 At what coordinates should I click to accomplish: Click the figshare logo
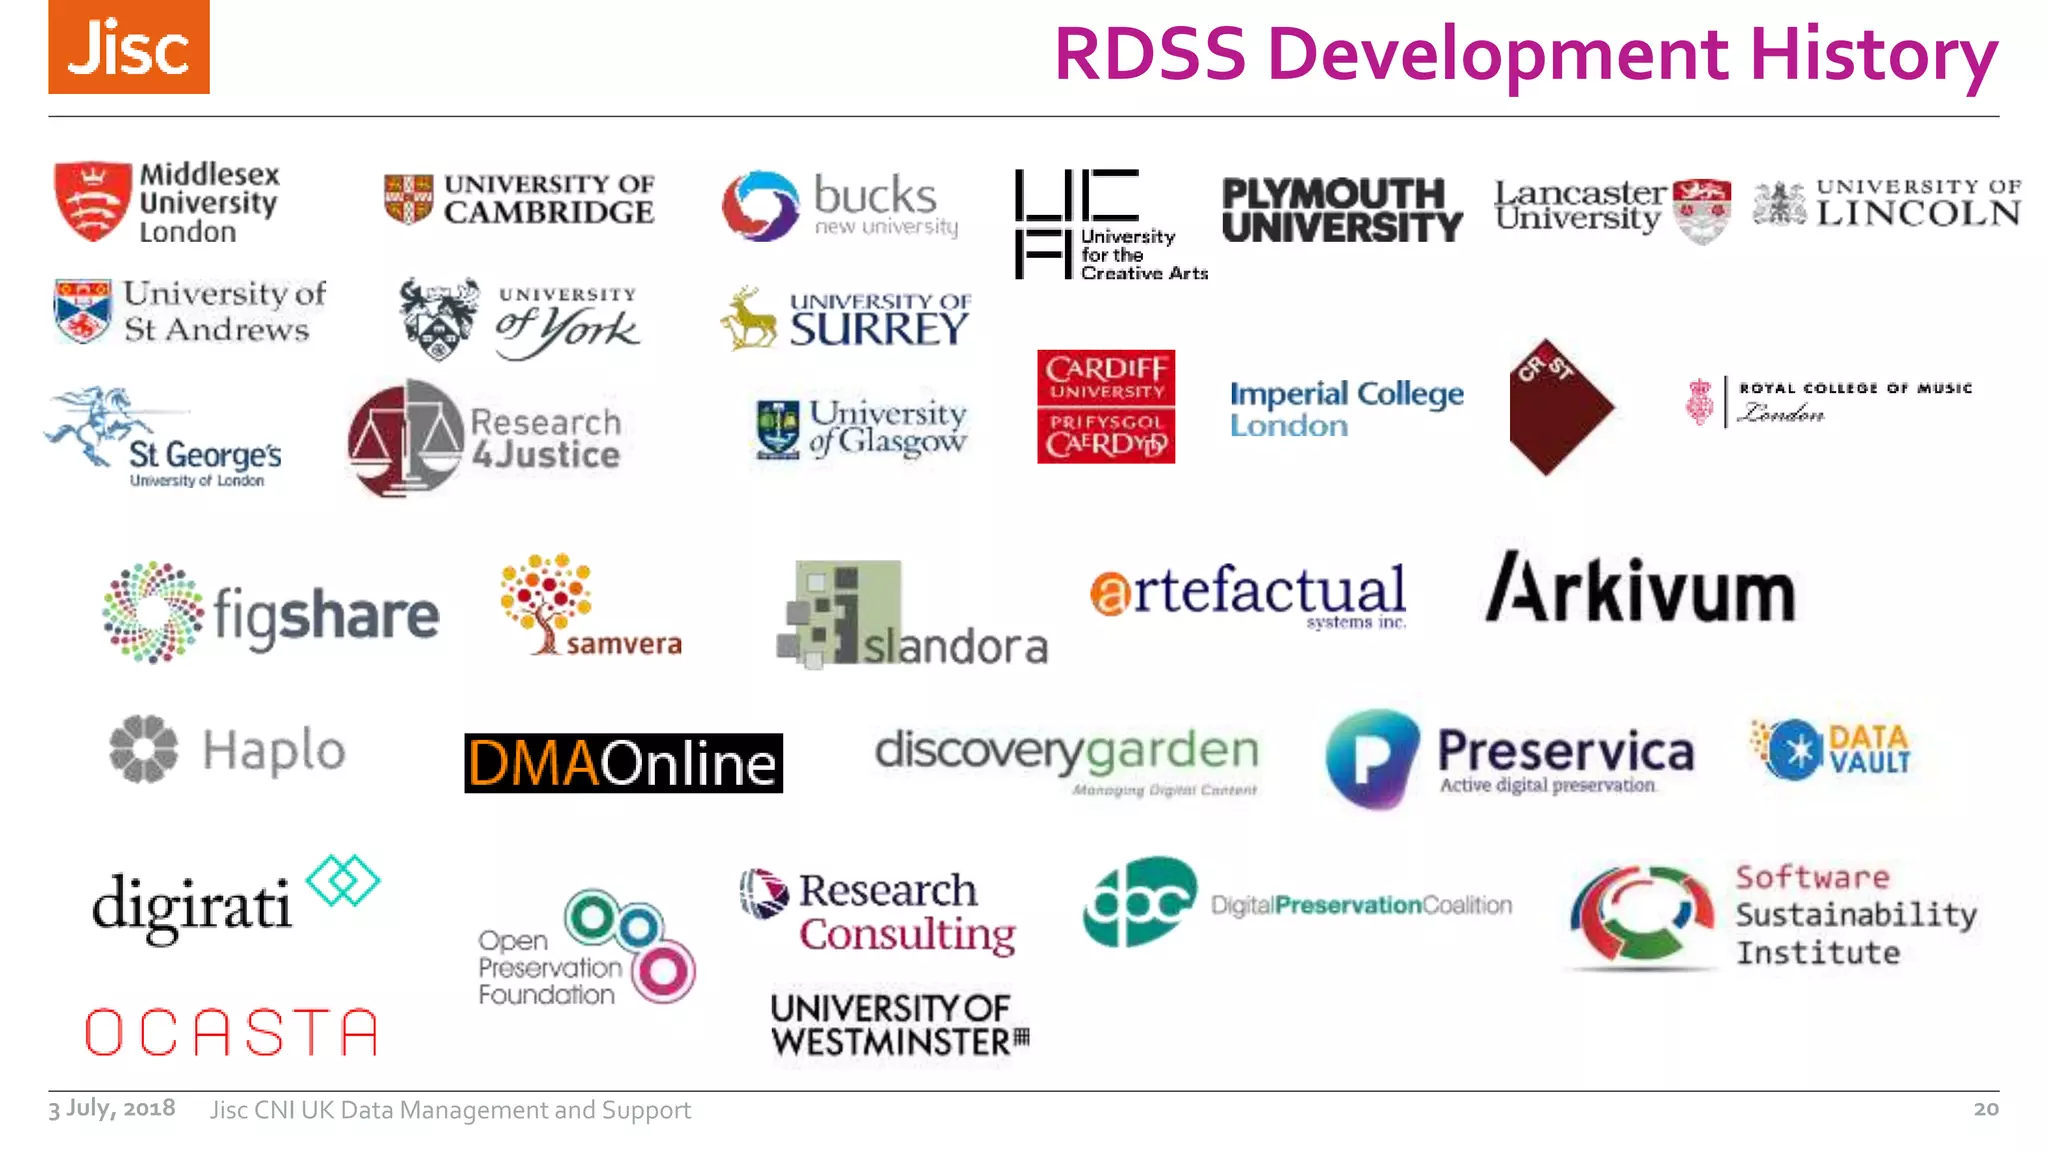270,612
